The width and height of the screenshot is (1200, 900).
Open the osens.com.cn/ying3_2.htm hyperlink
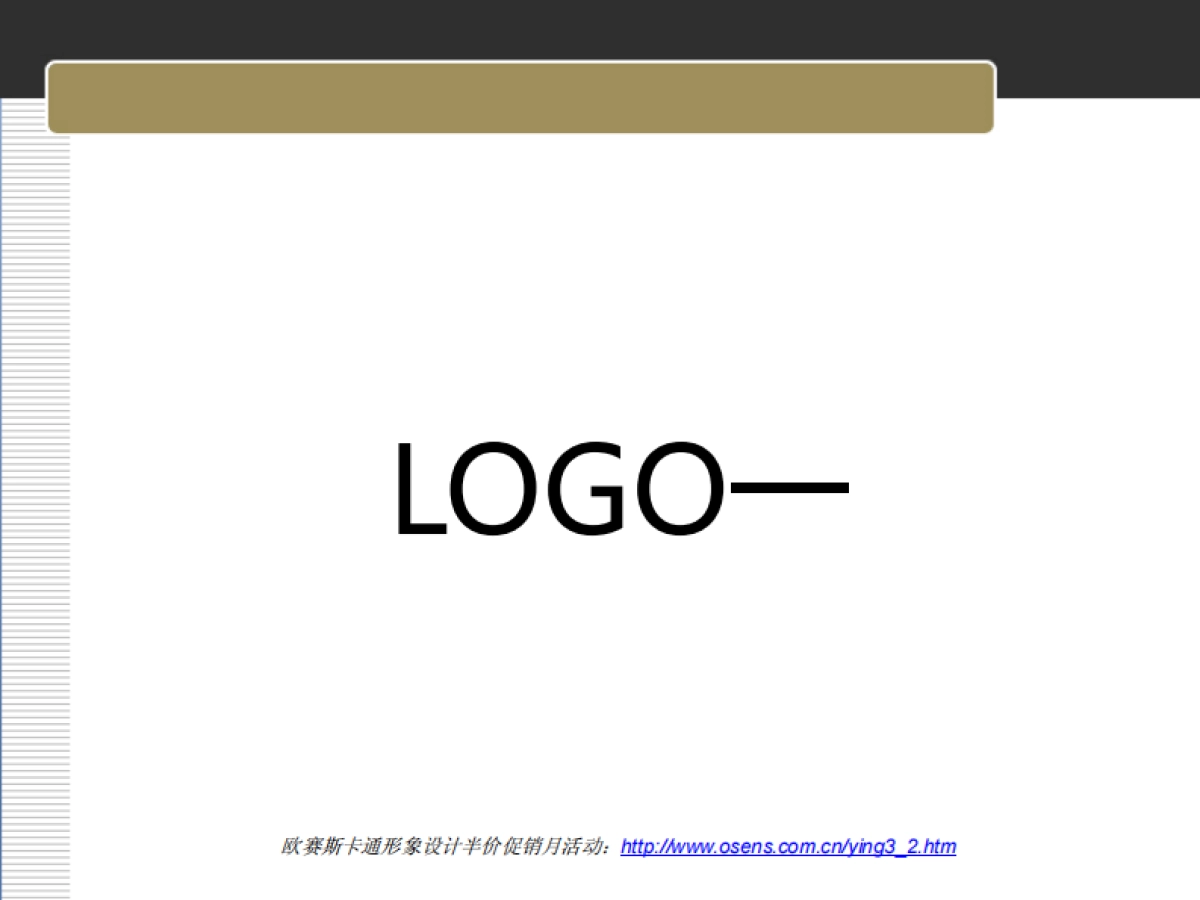788,846
